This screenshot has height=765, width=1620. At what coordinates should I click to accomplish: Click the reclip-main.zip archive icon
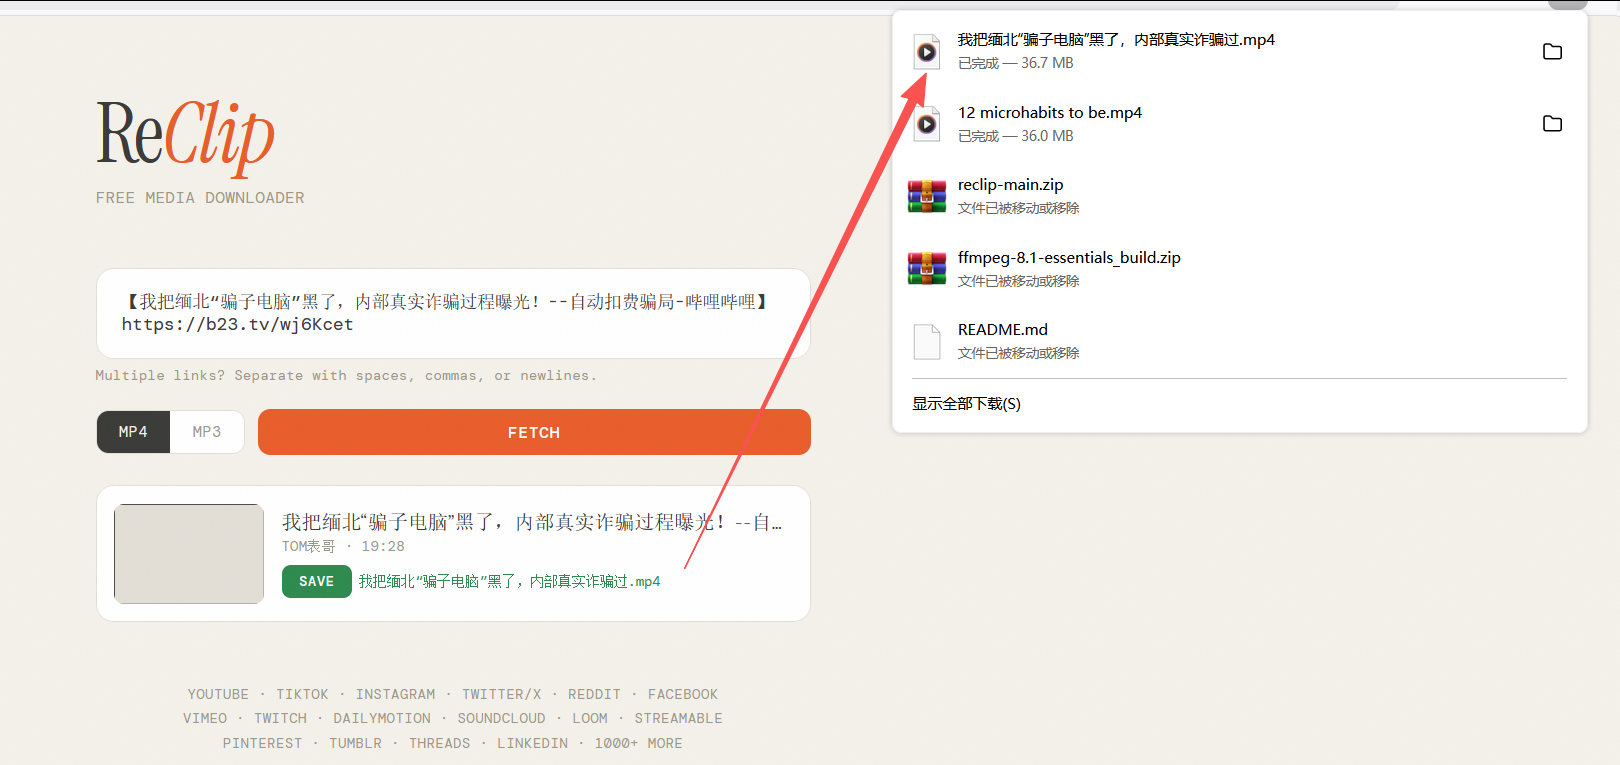pos(927,196)
